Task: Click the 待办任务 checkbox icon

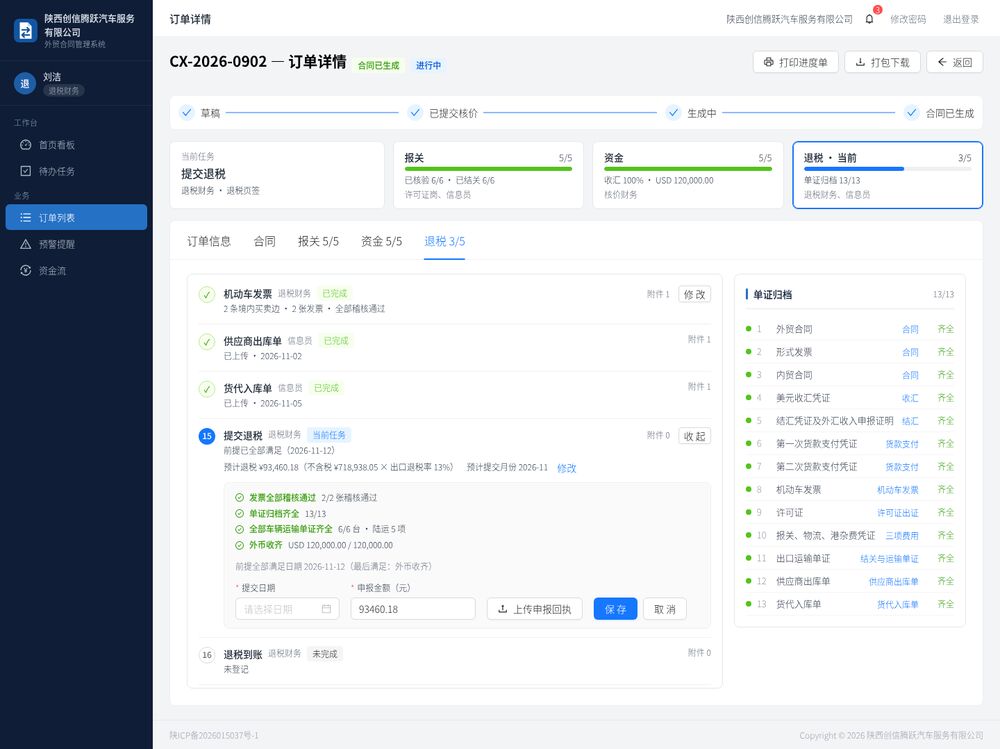Action: (x=26, y=171)
